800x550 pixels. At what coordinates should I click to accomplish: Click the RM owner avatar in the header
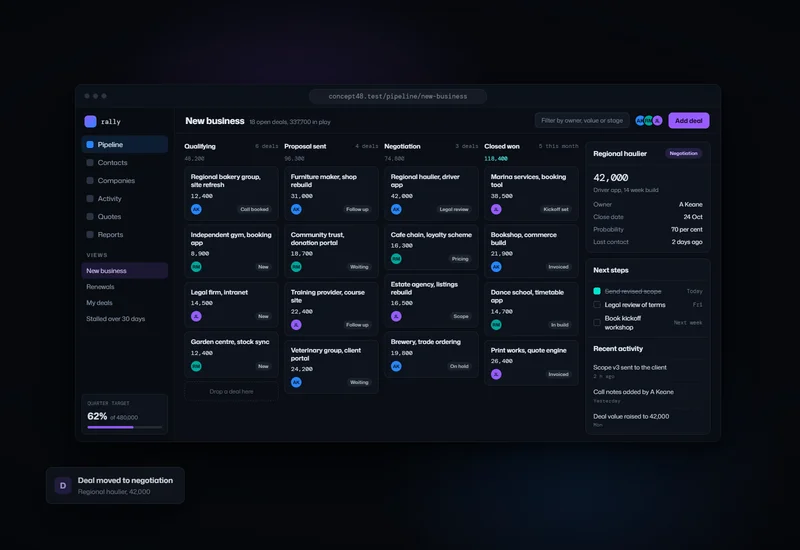[x=648, y=121]
